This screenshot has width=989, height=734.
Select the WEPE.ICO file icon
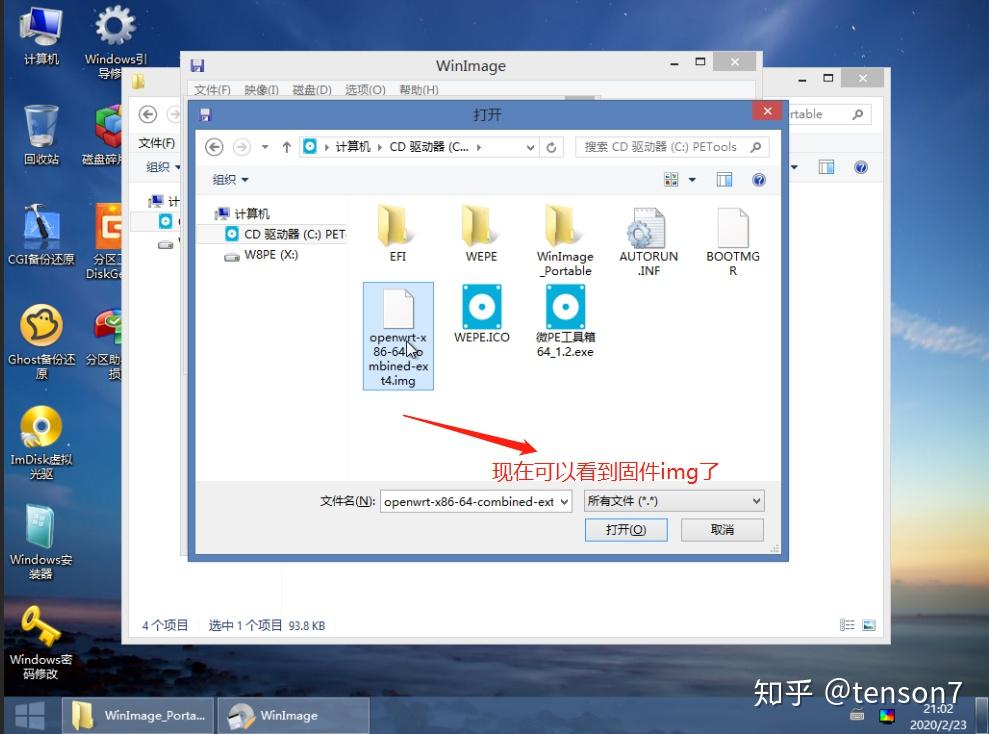tap(482, 313)
